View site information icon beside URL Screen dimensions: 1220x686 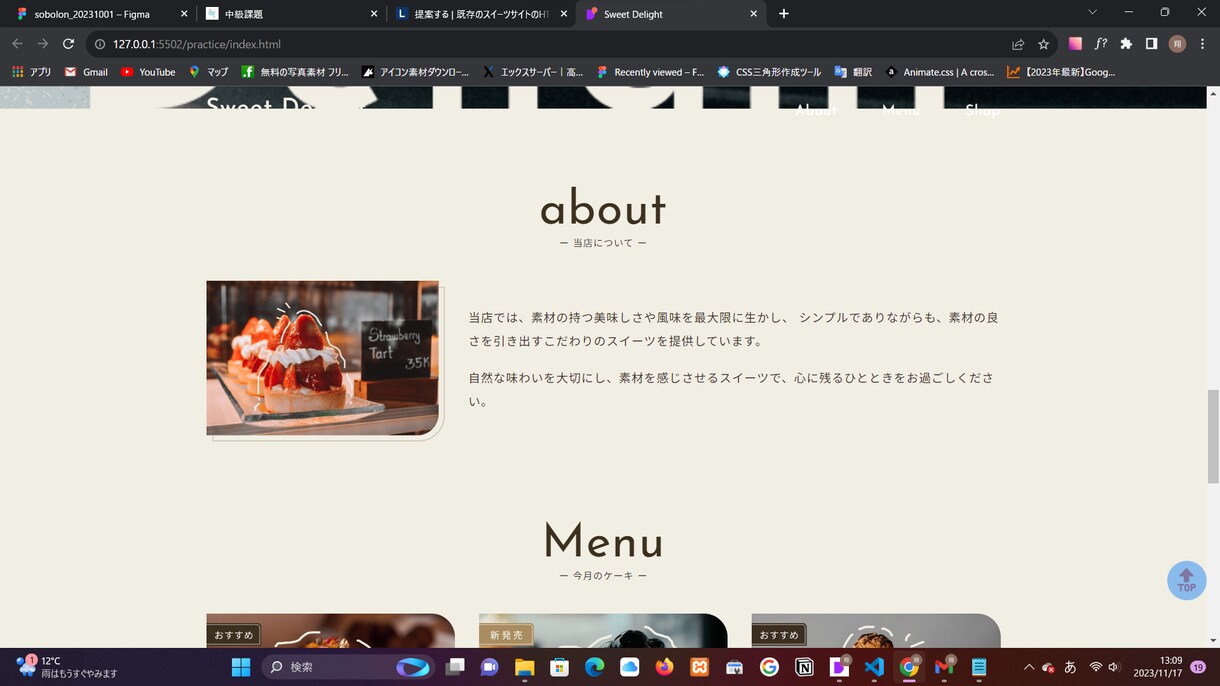(x=99, y=44)
